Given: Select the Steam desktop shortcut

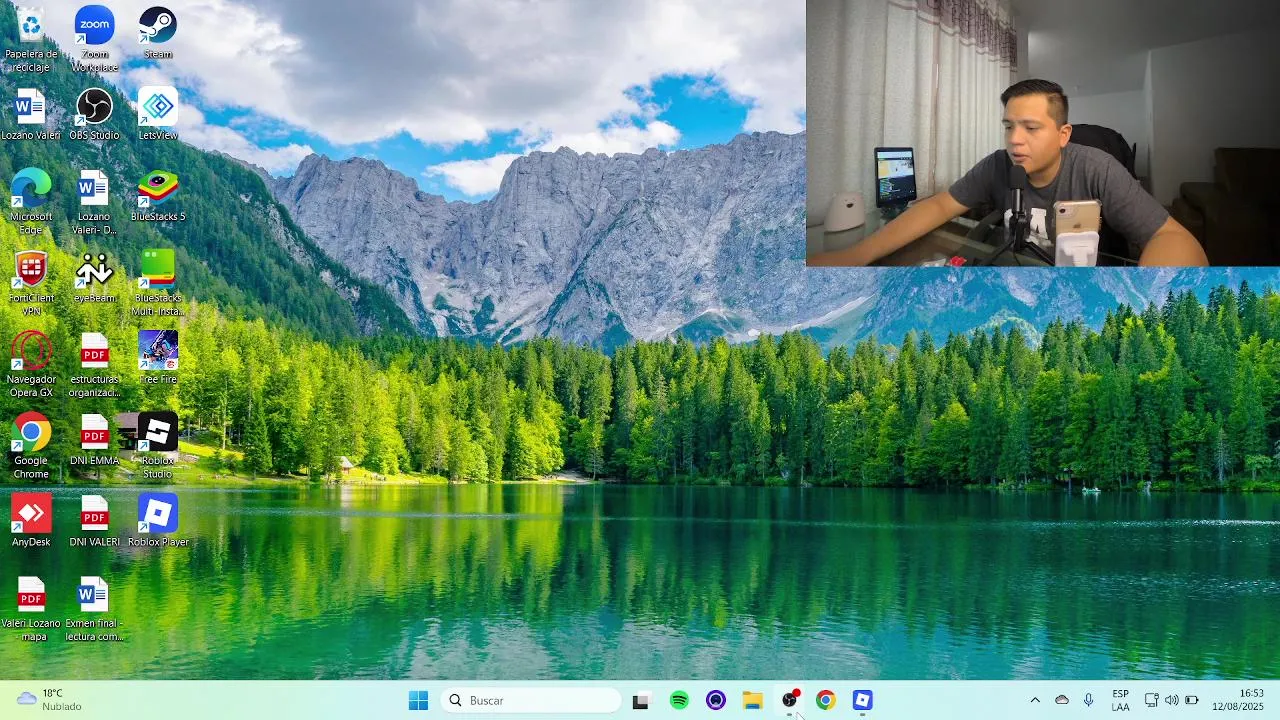Looking at the screenshot, I should pyautogui.click(x=158, y=32).
